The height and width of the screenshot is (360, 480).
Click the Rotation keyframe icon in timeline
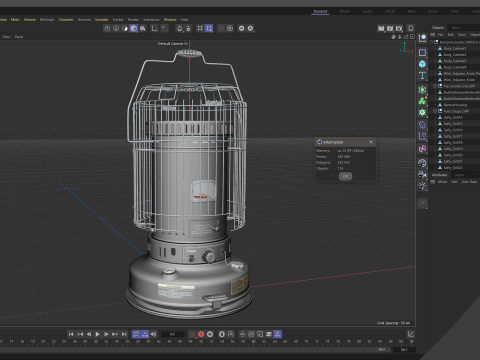pyautogui.click(x=251, y=334)
